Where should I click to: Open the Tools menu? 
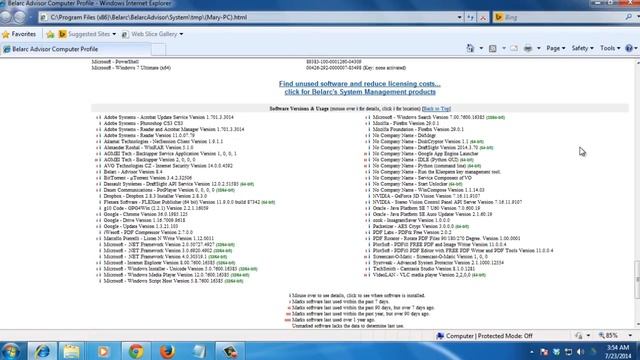click(610, 48)
